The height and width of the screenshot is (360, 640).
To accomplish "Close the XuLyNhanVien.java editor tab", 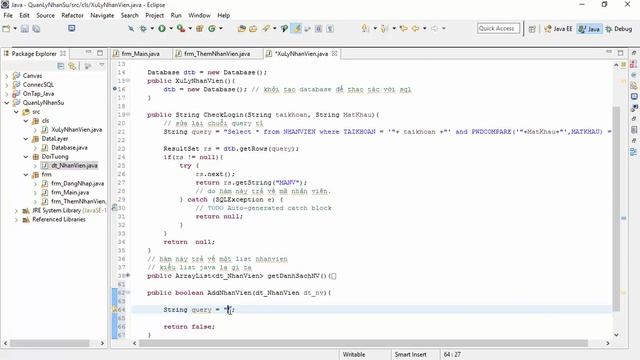I will click(x=335, y=53).
